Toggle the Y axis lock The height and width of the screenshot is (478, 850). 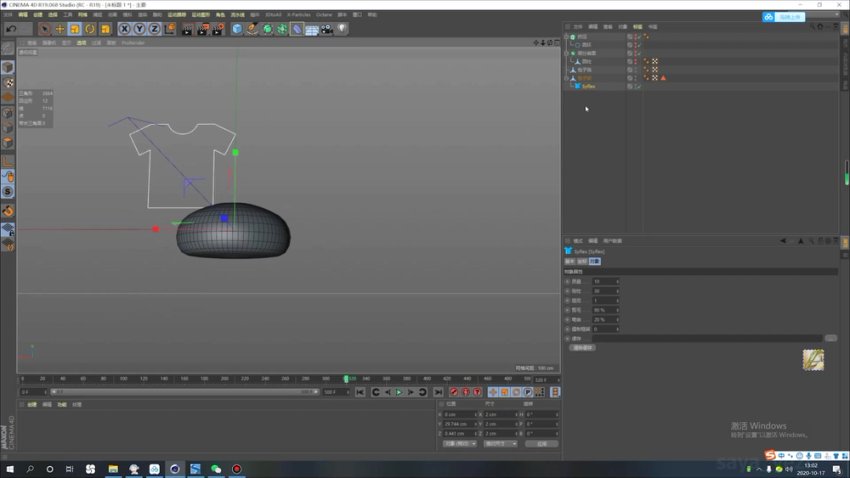tap(139, 29)
